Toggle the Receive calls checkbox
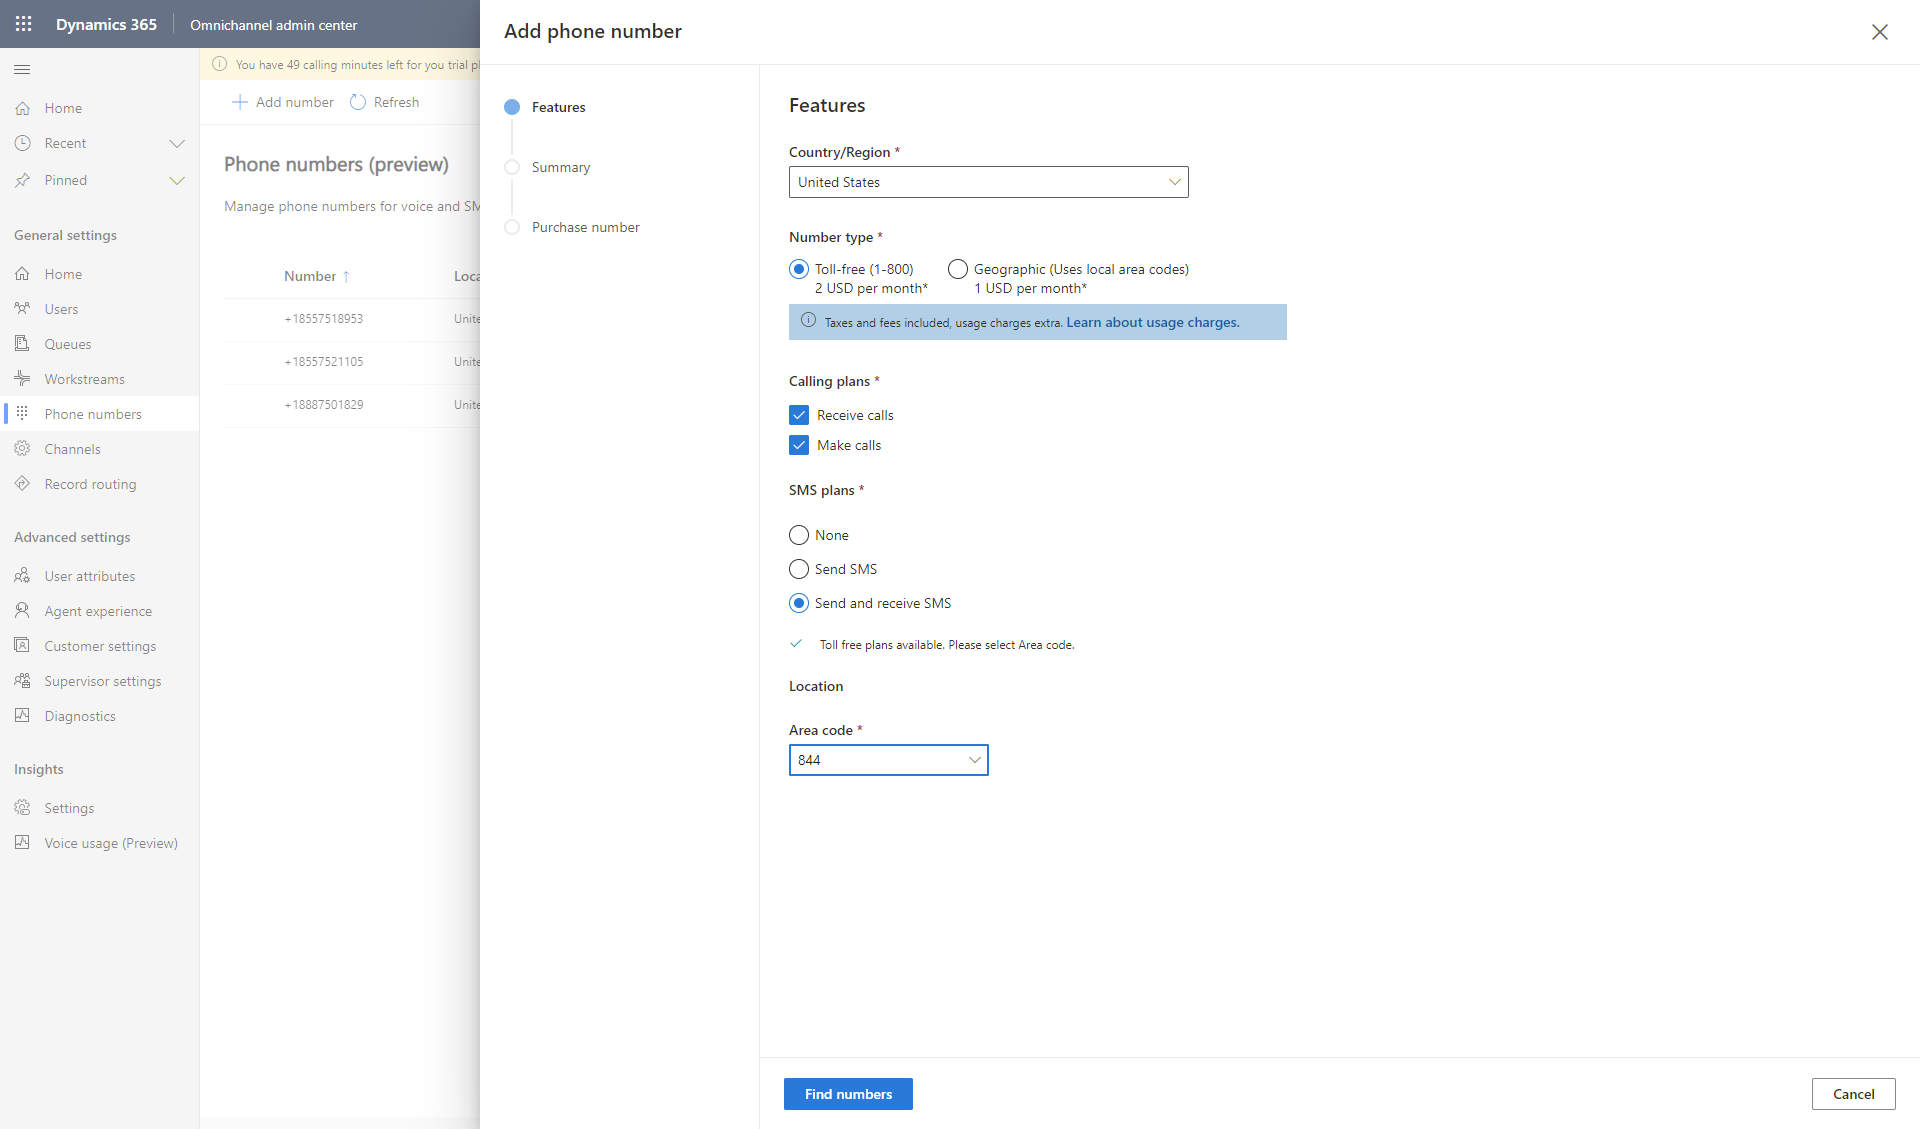Viewport: 1920px width, 1129px height. click(x=798, y=414)
